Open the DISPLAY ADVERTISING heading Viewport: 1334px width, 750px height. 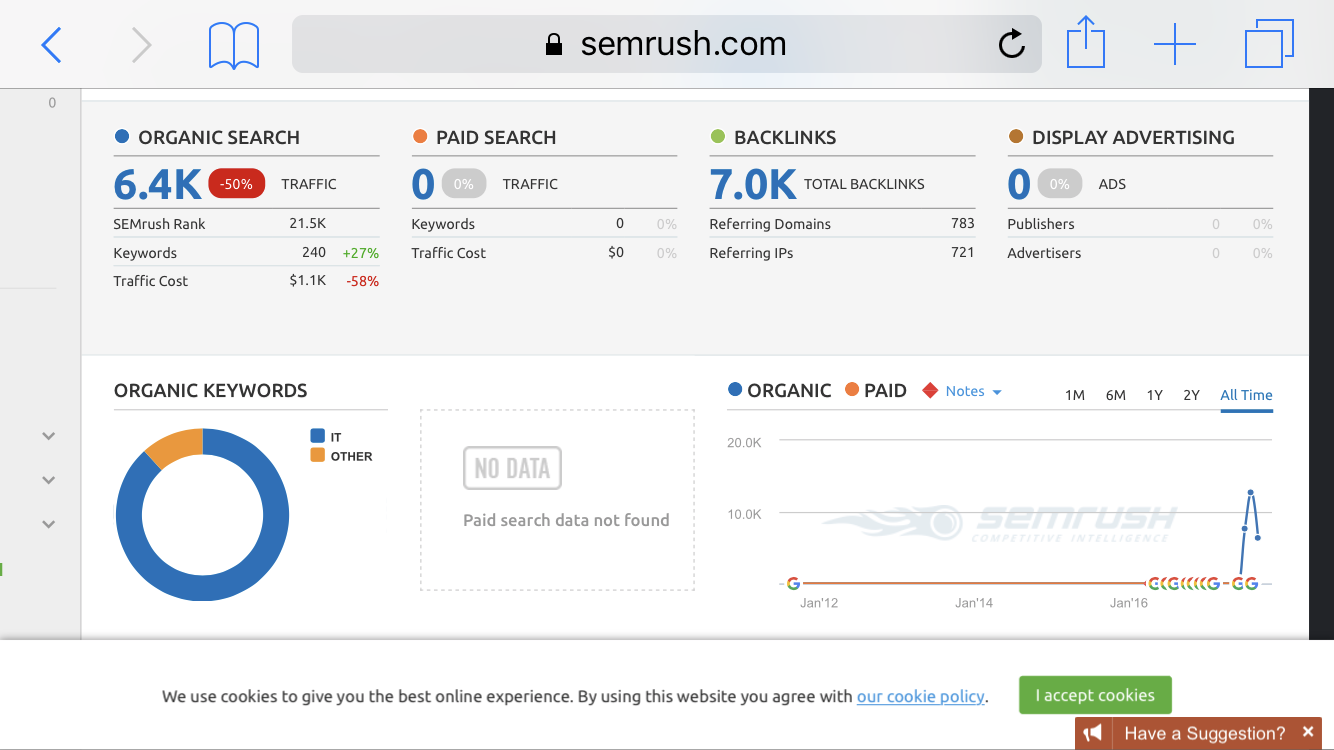1133,137
